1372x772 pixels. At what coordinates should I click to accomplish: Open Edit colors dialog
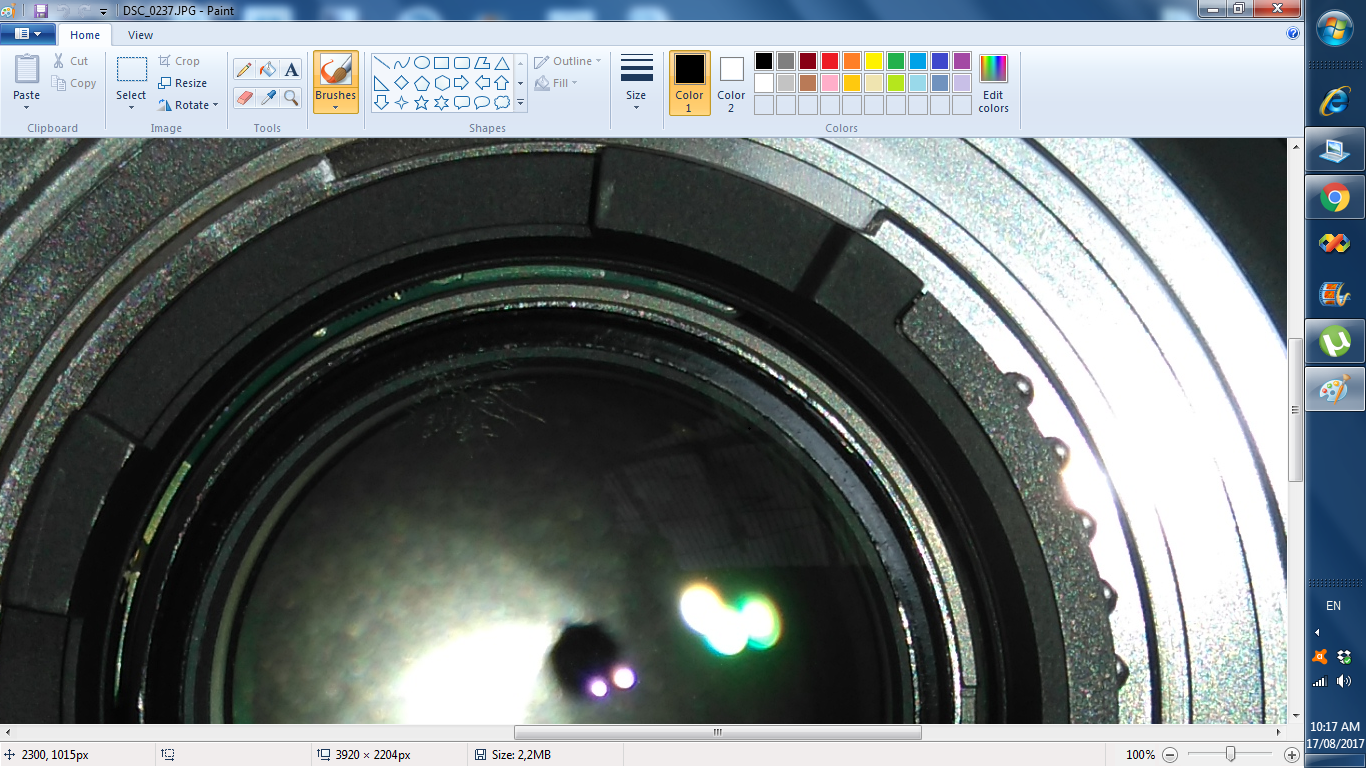(x=993, y=84)
